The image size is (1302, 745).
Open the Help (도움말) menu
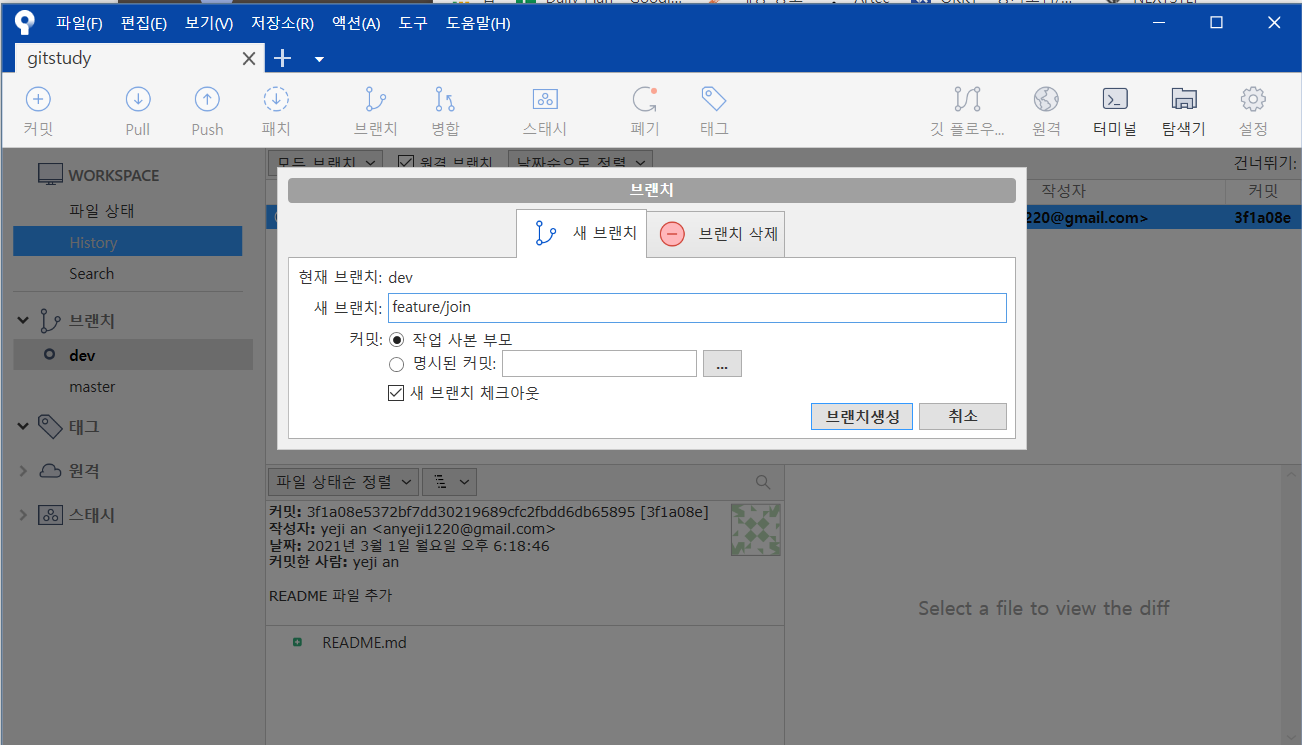click(478, 23)
